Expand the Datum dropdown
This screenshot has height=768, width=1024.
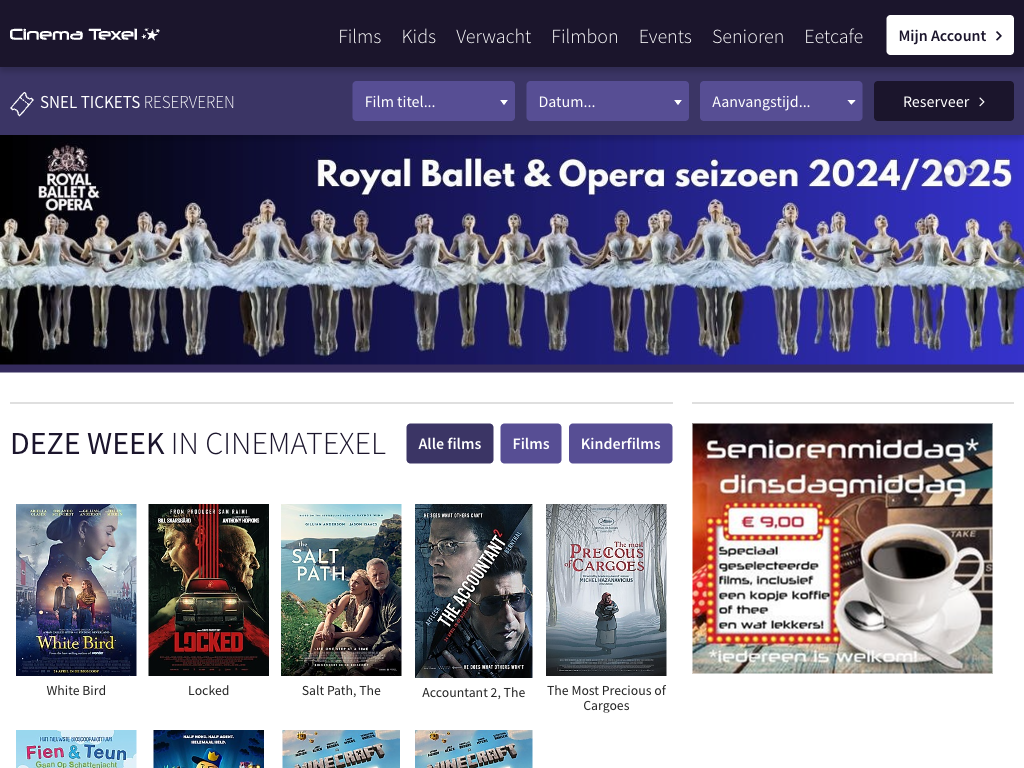click(x=607, y=102)
